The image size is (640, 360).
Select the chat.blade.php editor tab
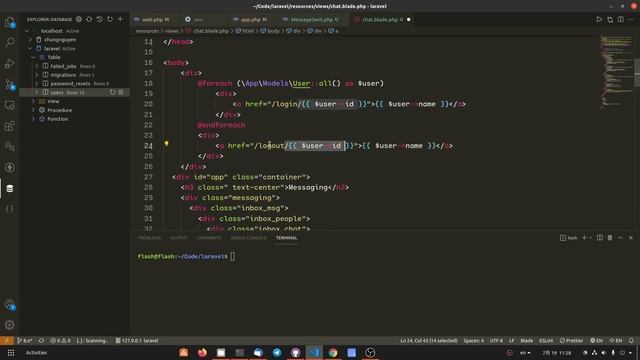click(382, 19)
